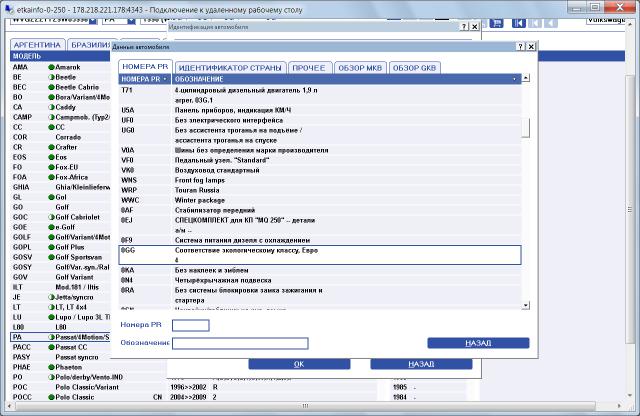This screenshot has width=640, height=416.
Task: Select PR row 'WNS' Front fog lamps
Action: pos(320,180)
